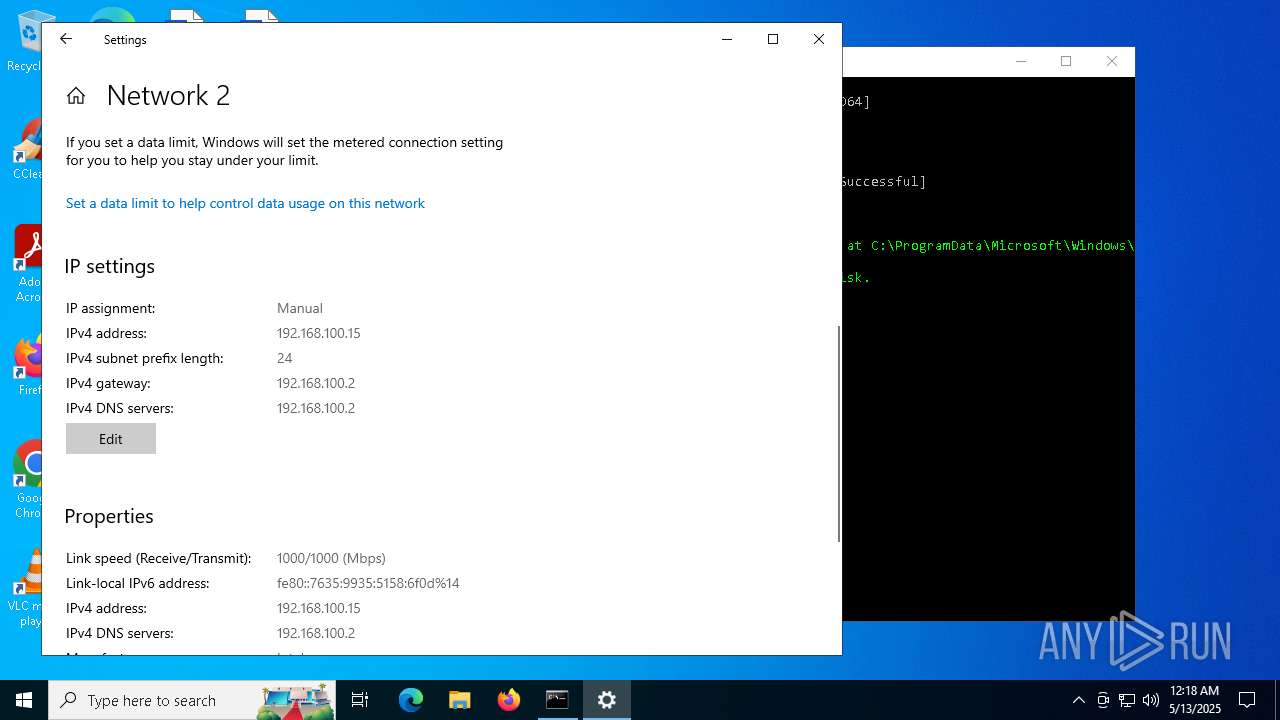Viewport: 1280px width, 720px height.
Task: Open the network tray icon
Action: pos(1127,700)
